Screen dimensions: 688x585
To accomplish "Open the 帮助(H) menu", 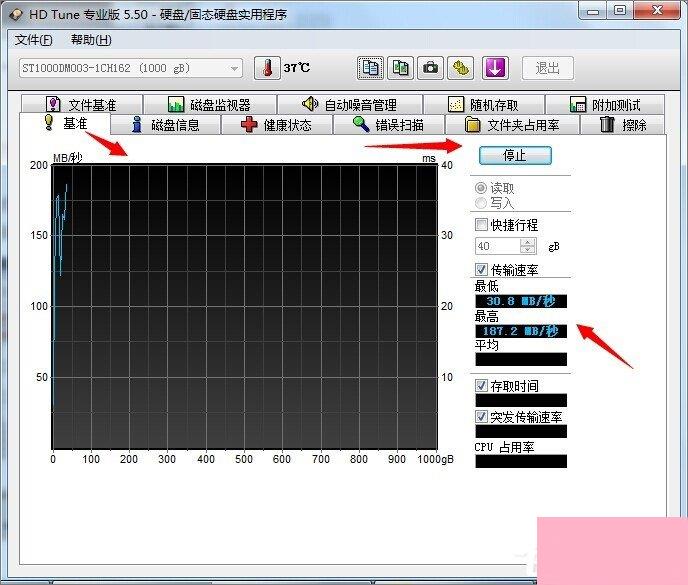I will (x=91, y=40).
